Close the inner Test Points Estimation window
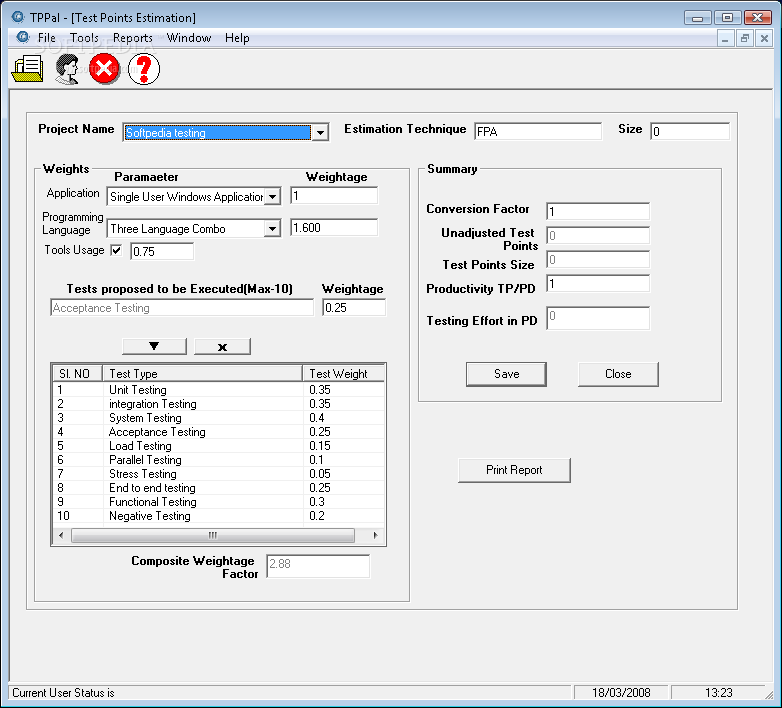Viewport: 782px width, 708px height. click(764, 38)
